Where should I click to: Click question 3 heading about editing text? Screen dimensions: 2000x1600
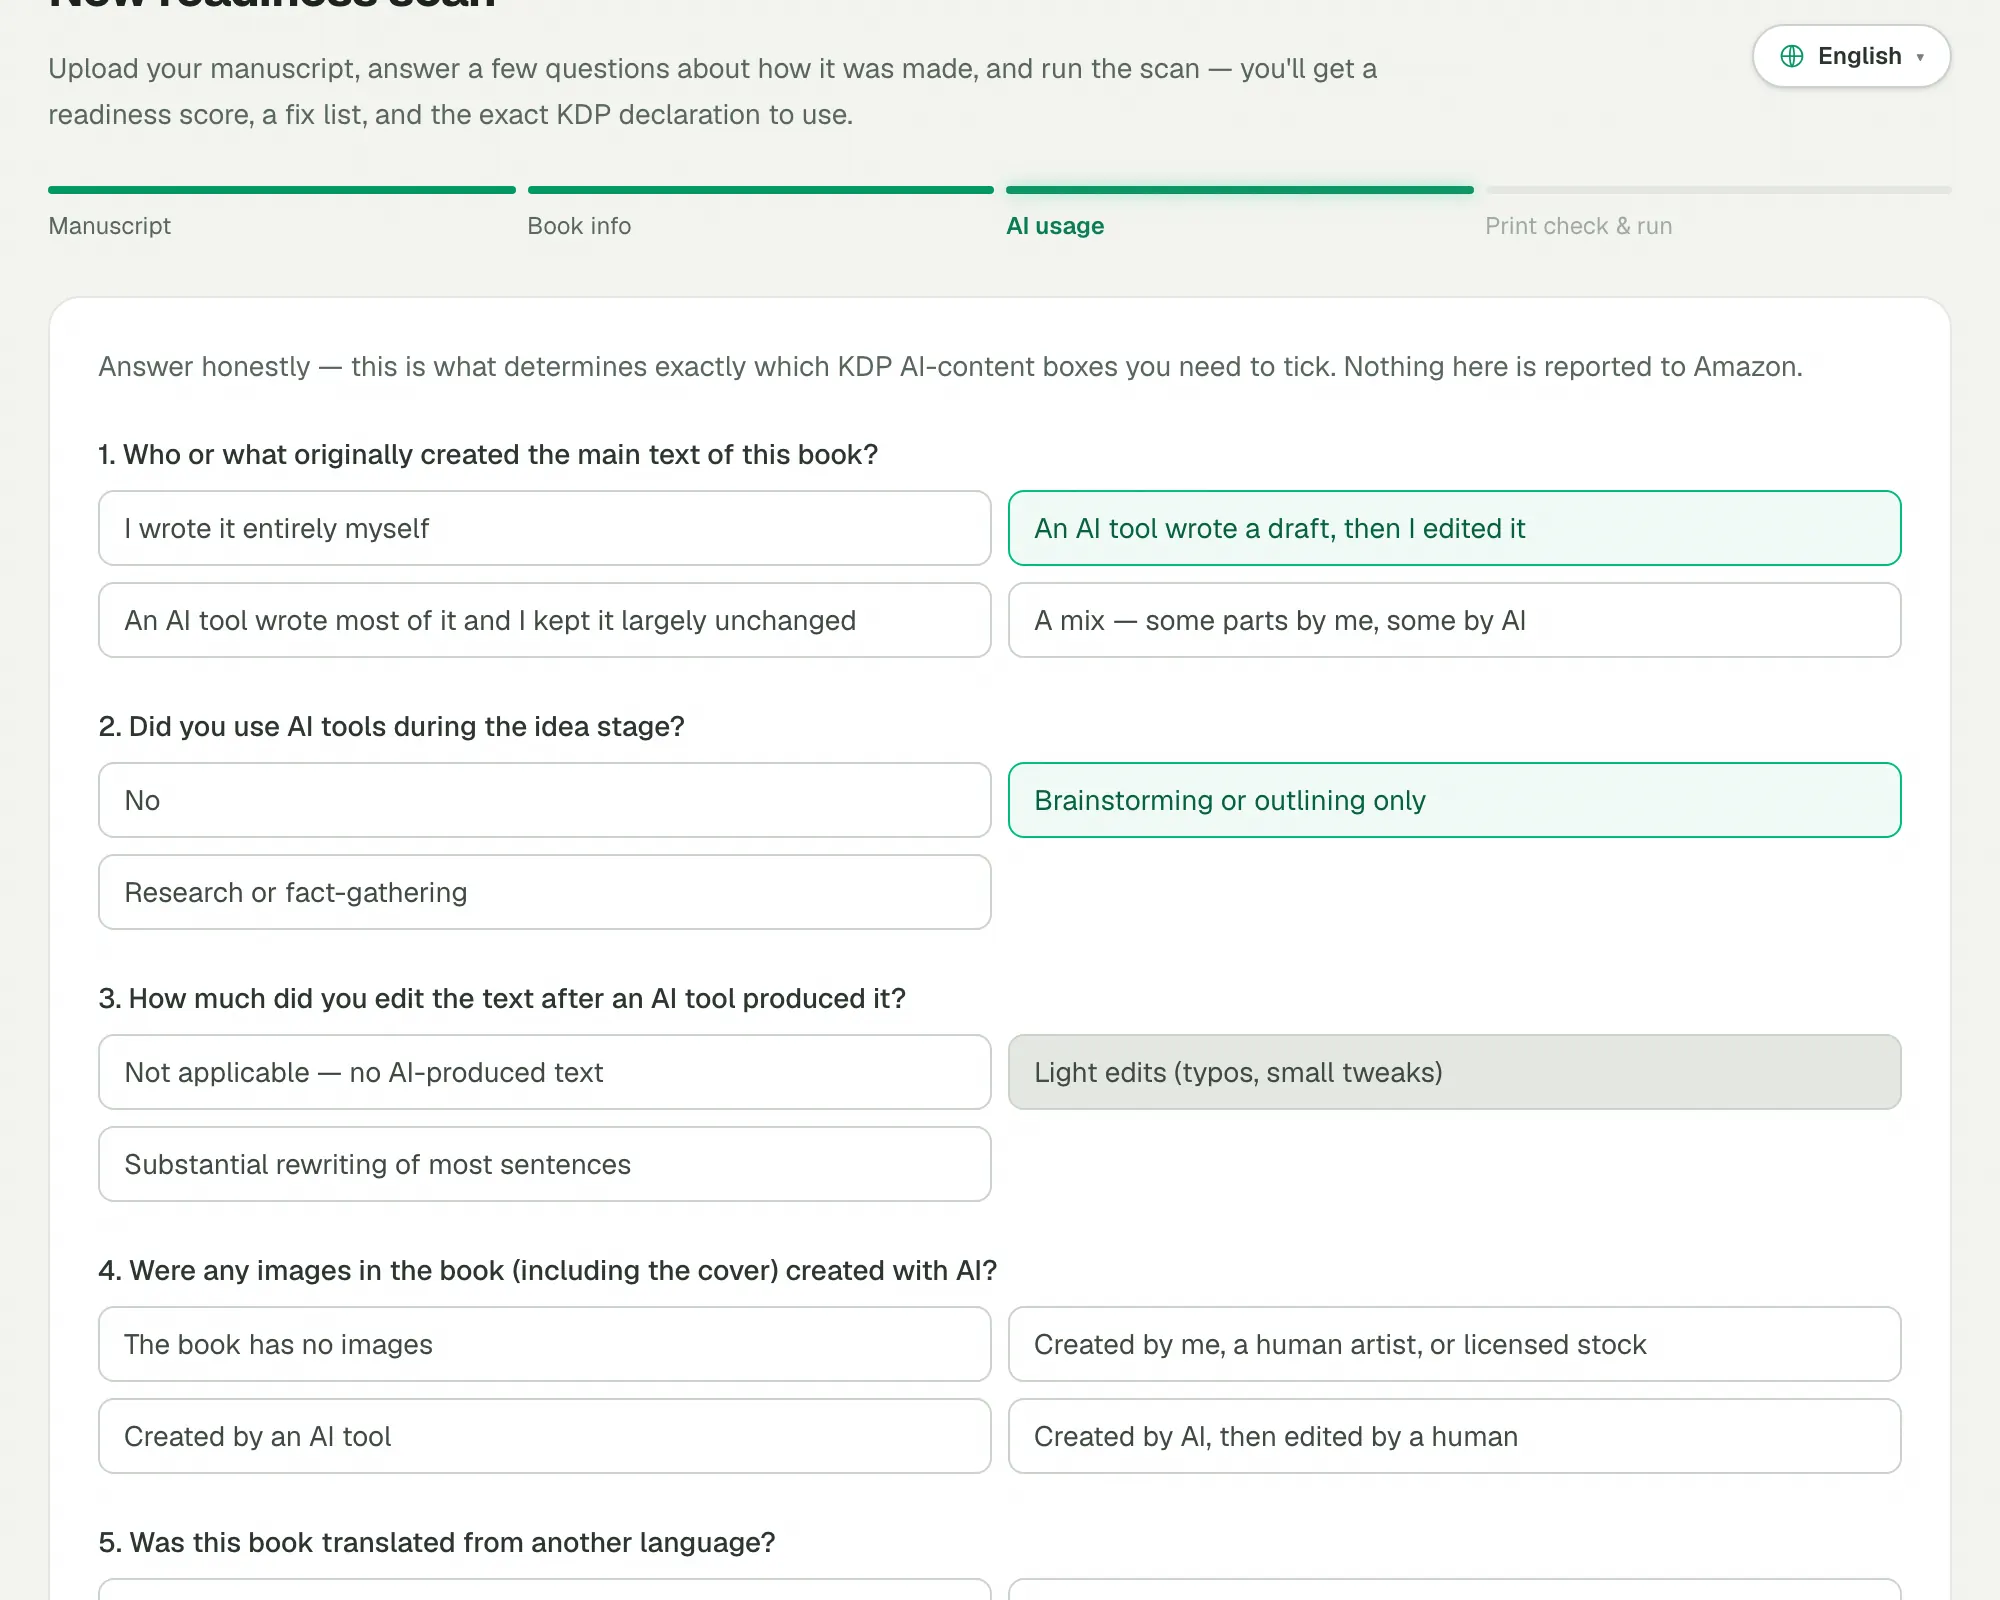(x=502, y=999)
